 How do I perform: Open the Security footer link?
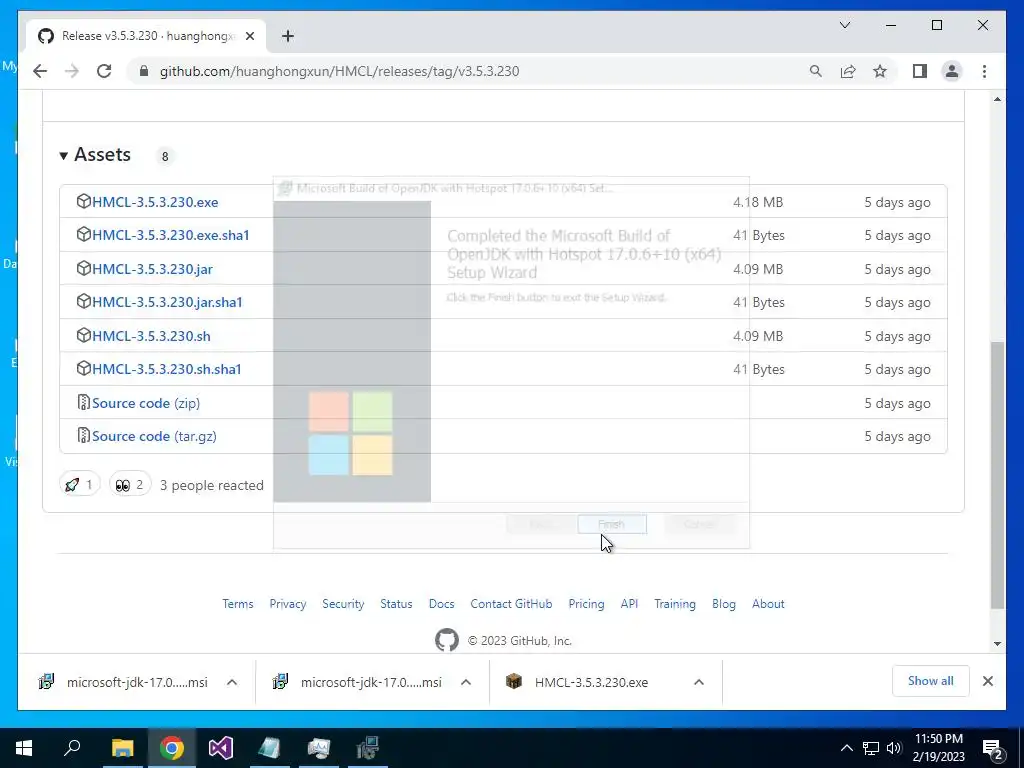(343, 604)
